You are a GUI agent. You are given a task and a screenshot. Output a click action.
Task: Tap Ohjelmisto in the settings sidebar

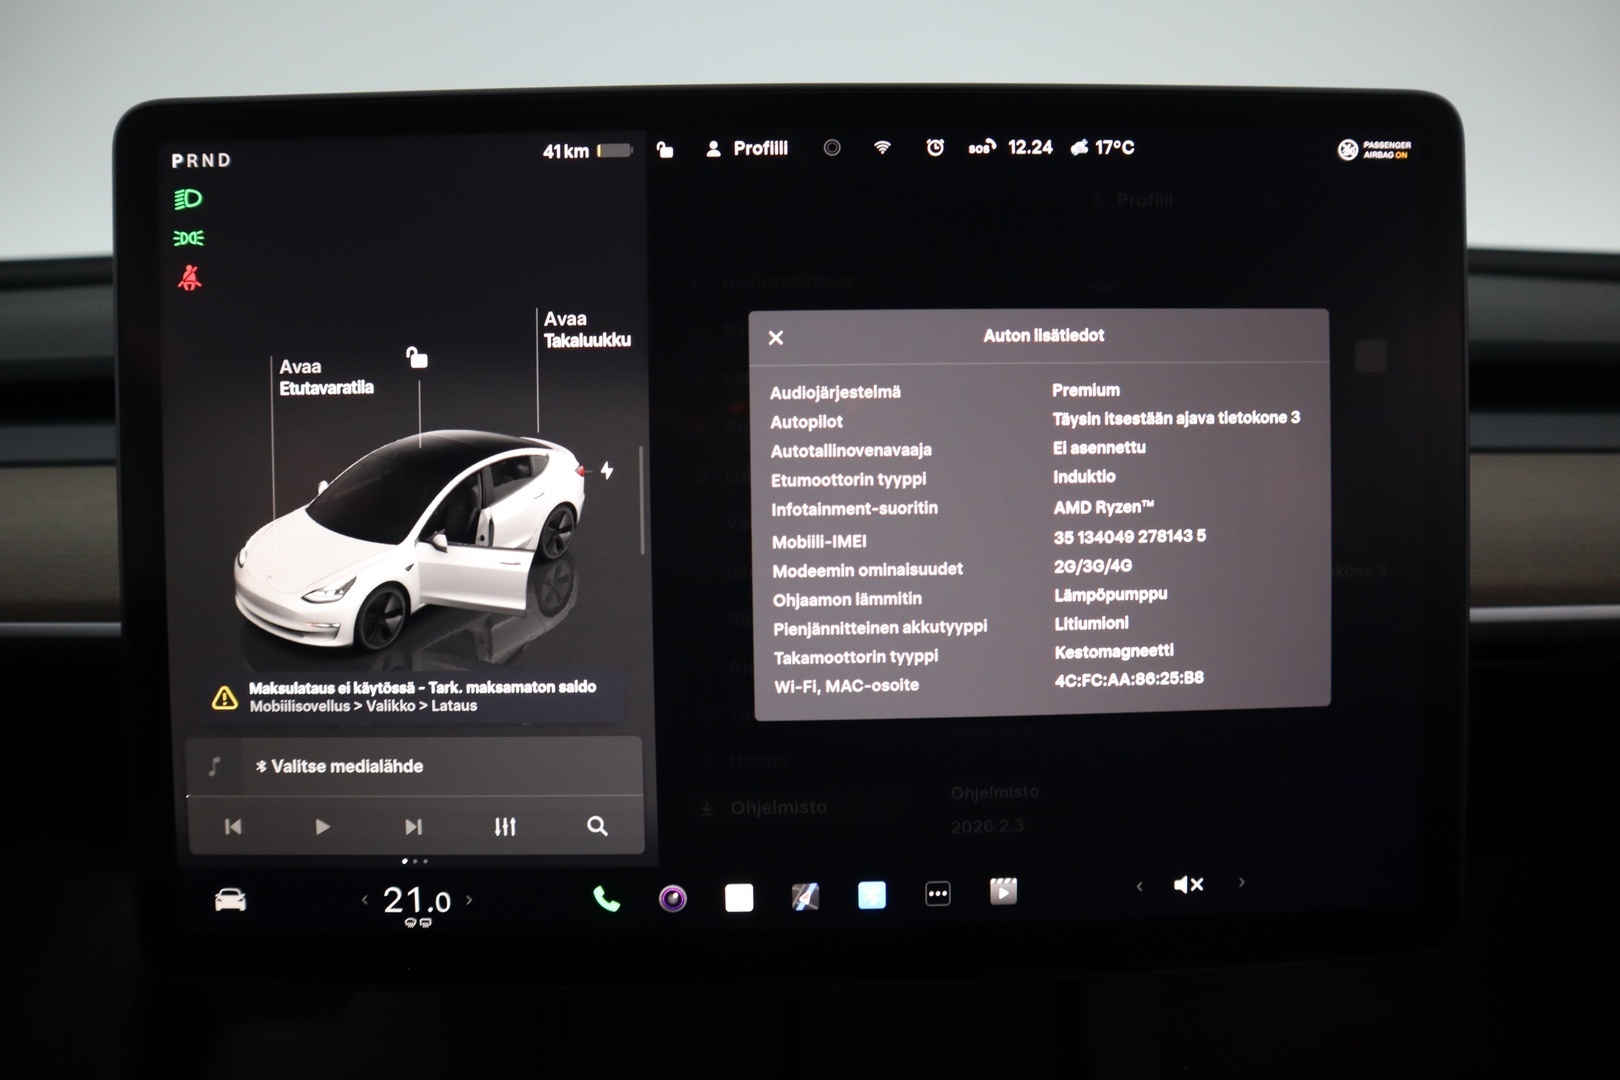tap(780, 806)
